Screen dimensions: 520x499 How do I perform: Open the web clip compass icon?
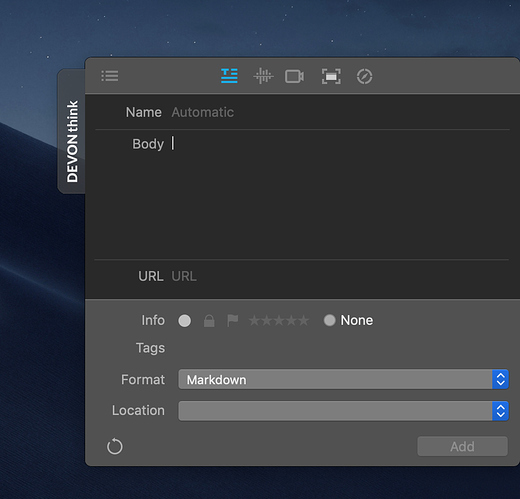point(364,76)
